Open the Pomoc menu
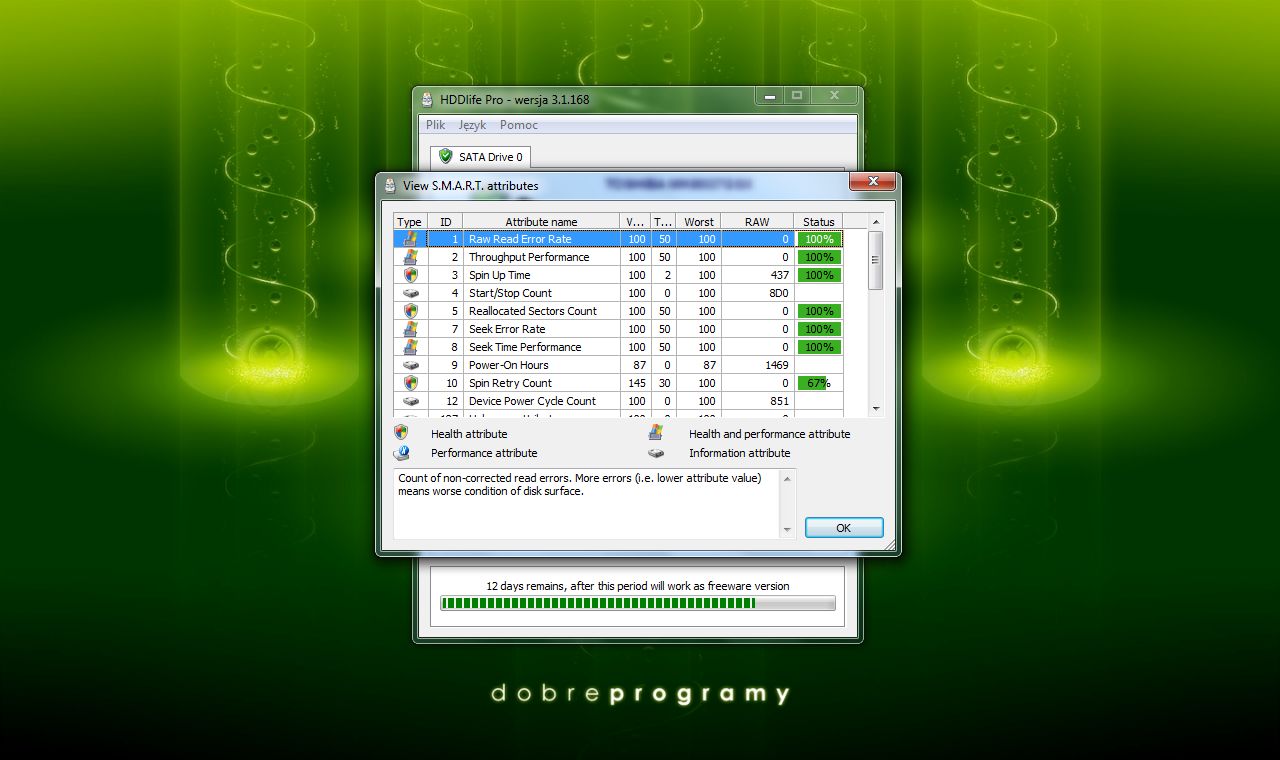 [x=519, y=125]
